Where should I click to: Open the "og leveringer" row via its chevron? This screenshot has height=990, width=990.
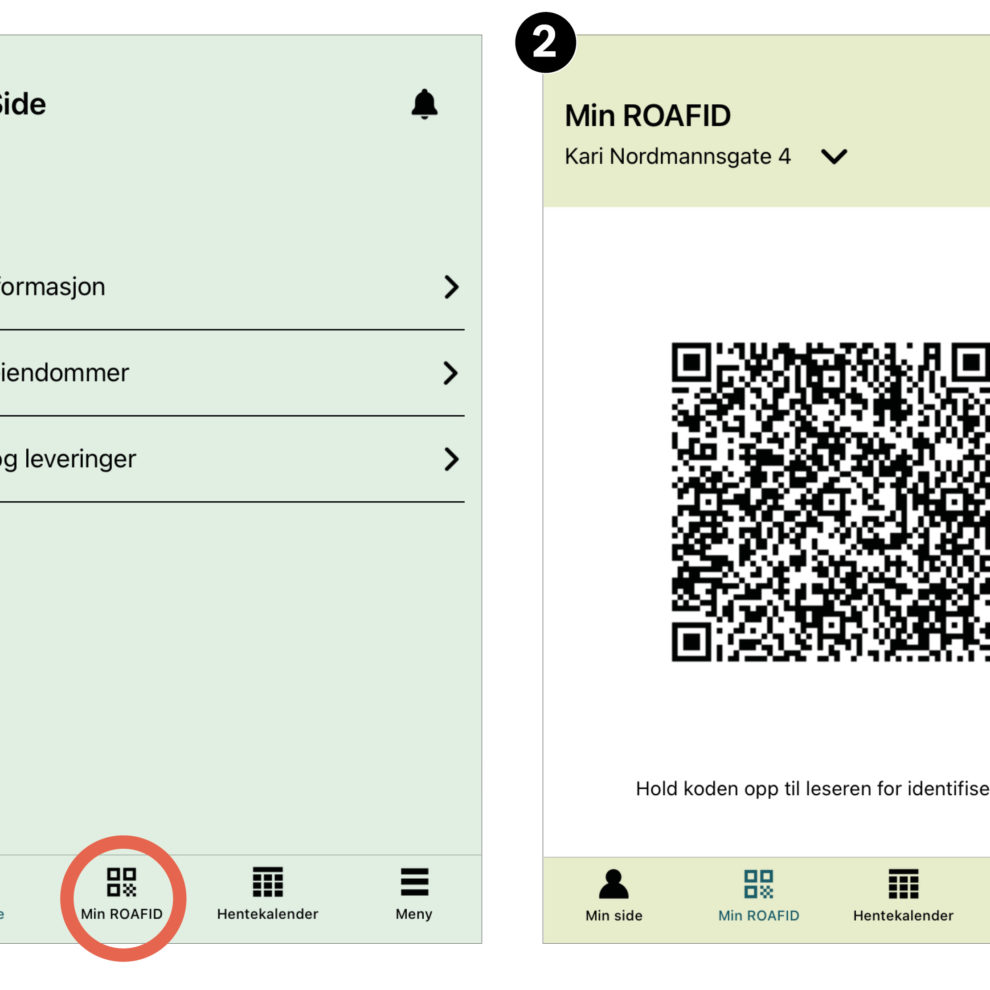(x=451, y=460)
